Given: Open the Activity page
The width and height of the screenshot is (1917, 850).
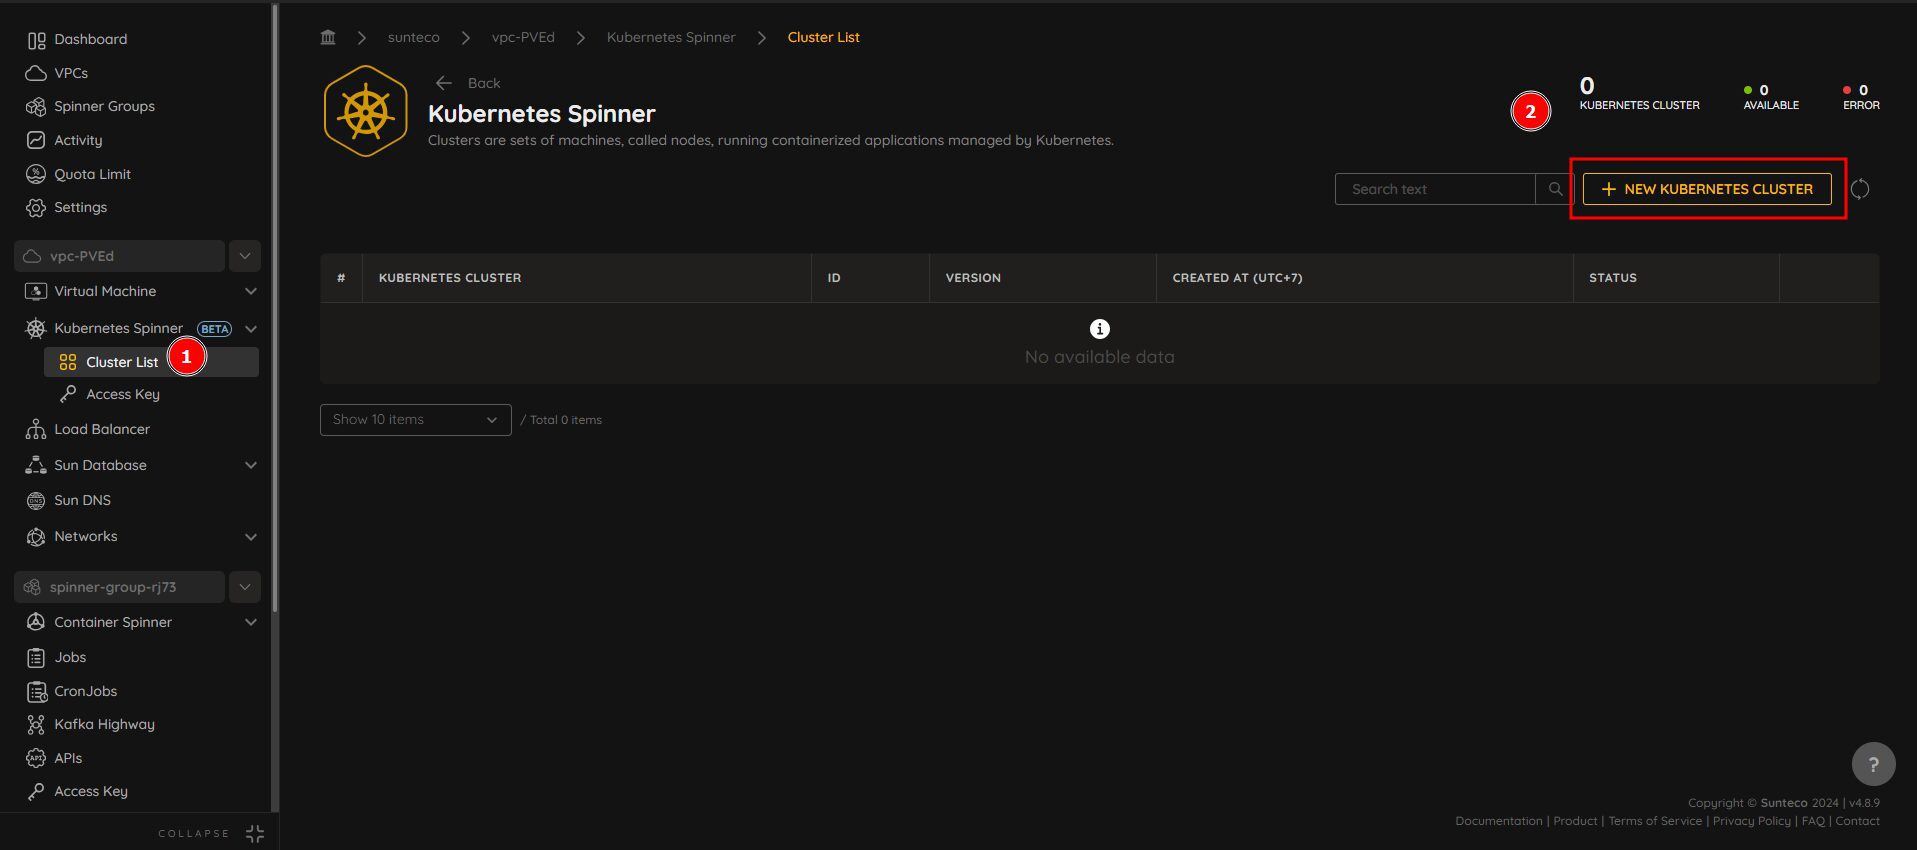Looking at the screenshot, I should coord(64,140).
